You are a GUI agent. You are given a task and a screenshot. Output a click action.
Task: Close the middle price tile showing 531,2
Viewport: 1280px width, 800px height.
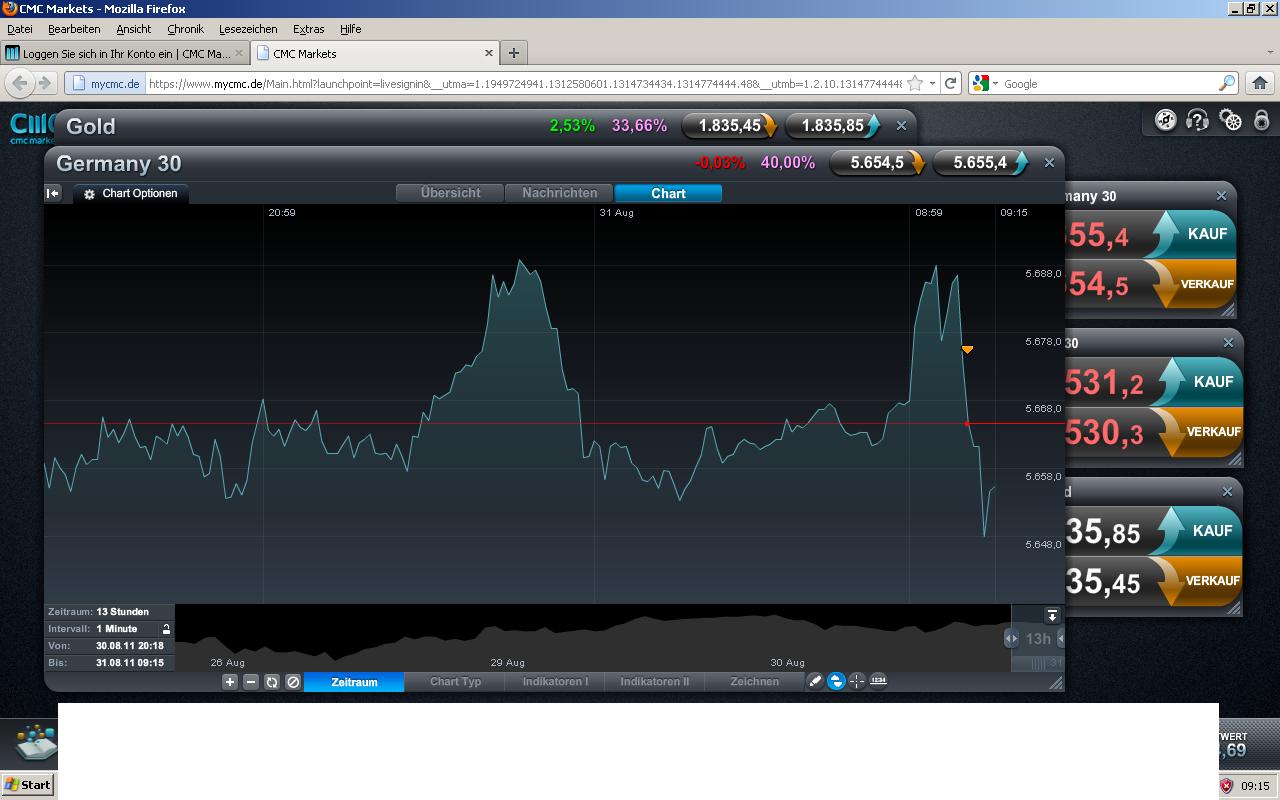point(1228,343)
